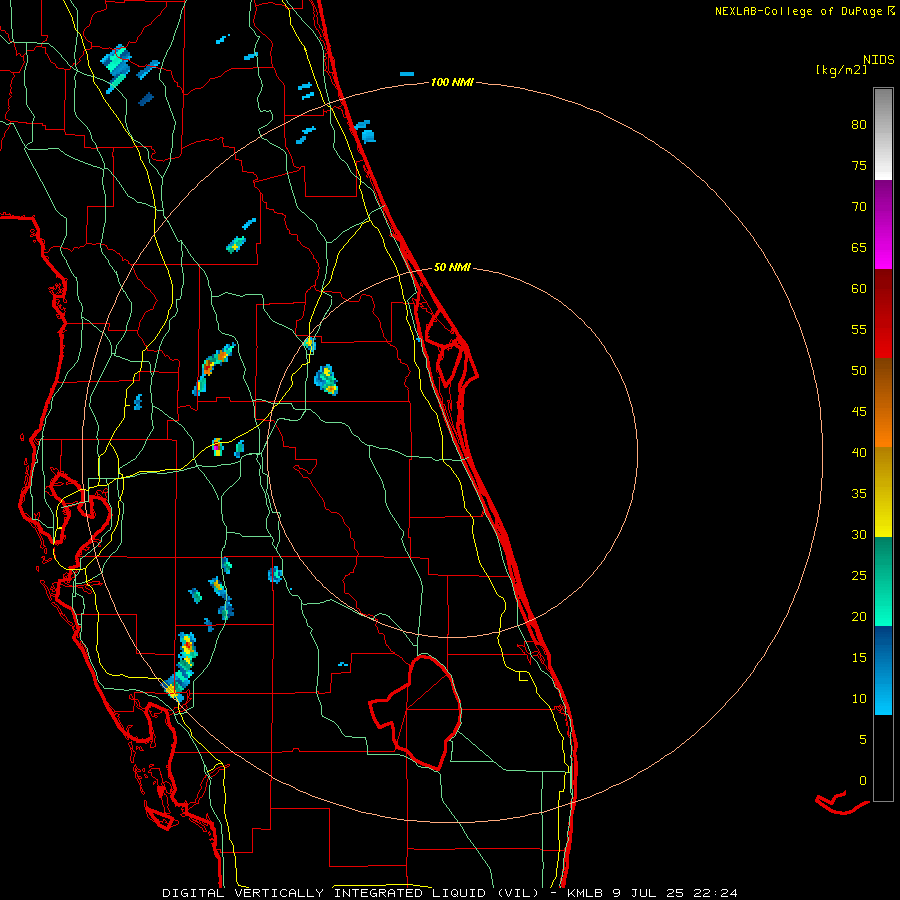Click the 50 NMI range ring label
900x900 pixels.
click(x=452, y=267)
